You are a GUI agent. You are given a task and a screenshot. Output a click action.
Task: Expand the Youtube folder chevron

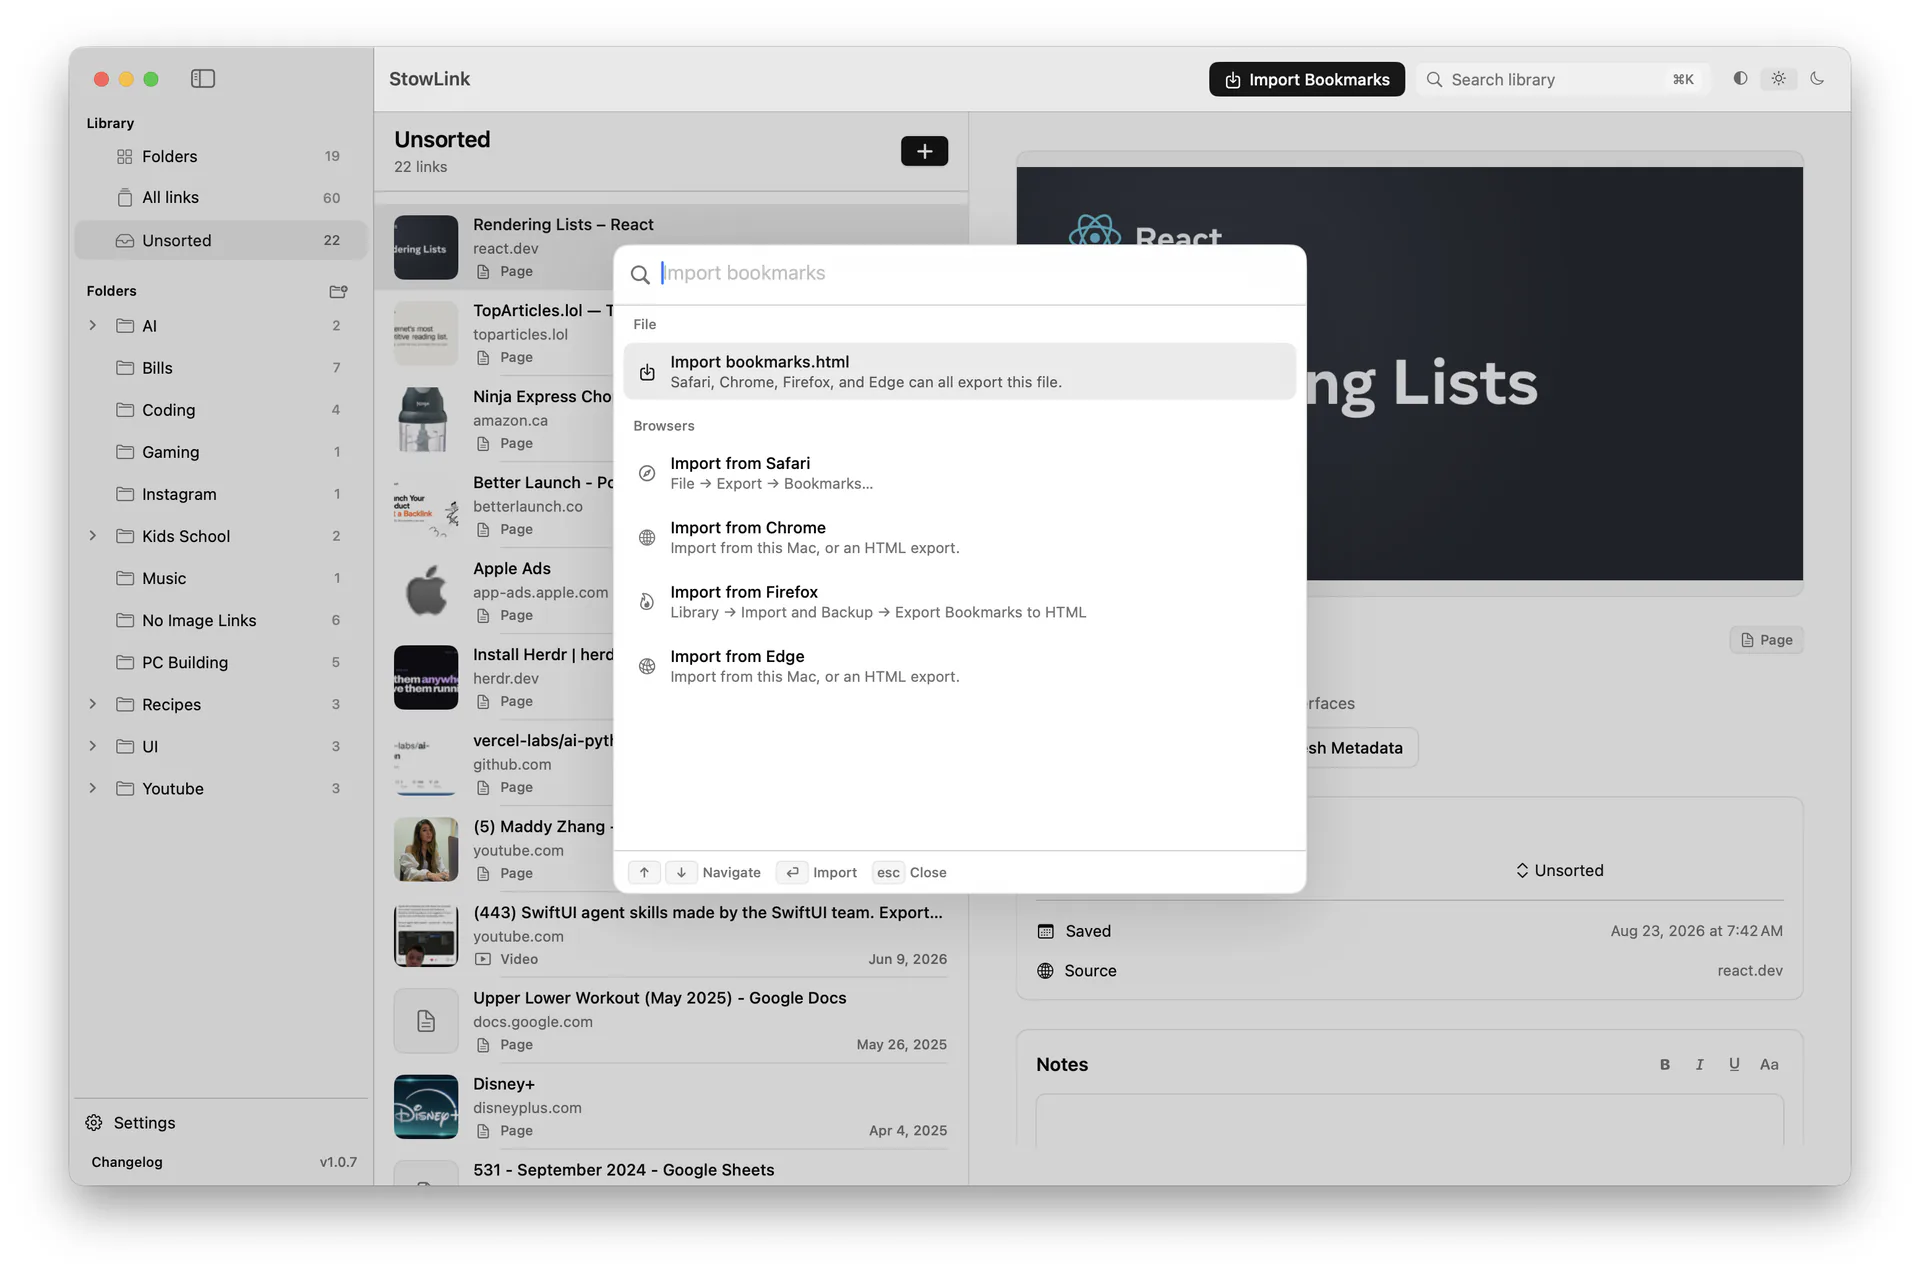click(x=93, y=788)
